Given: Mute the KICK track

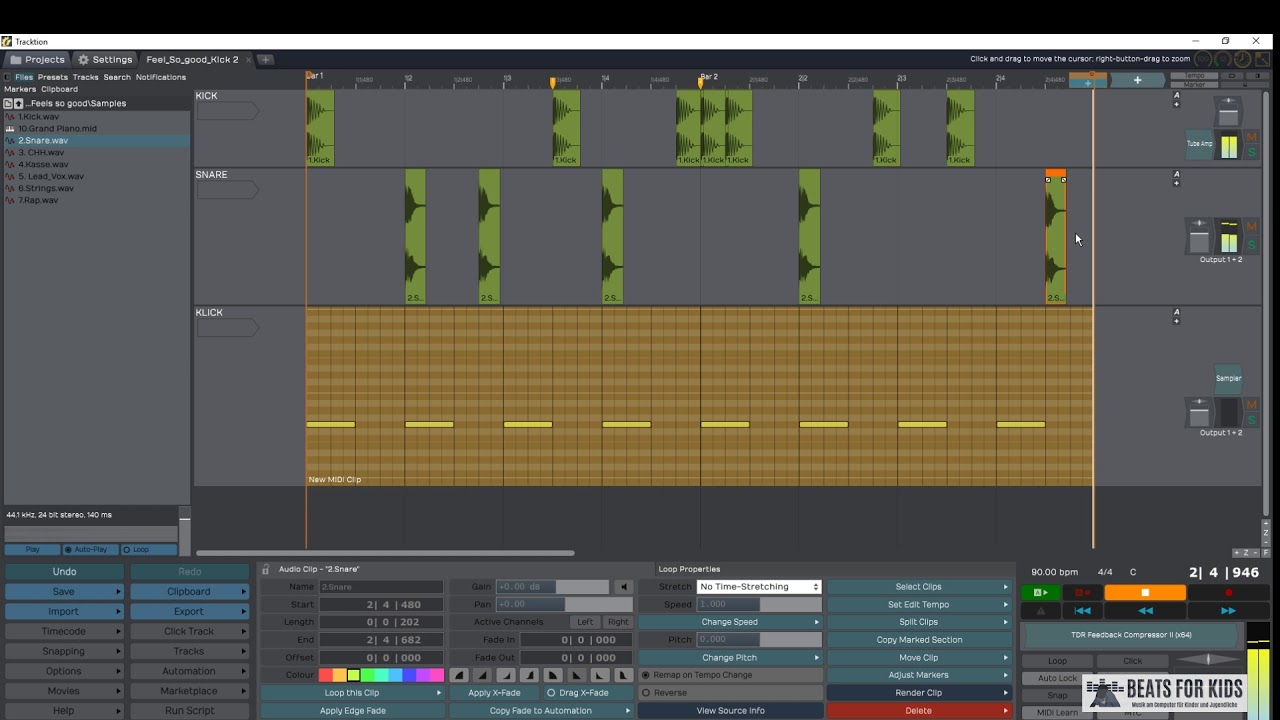Looking at the screenshot, I should (x=1251, y=138).
